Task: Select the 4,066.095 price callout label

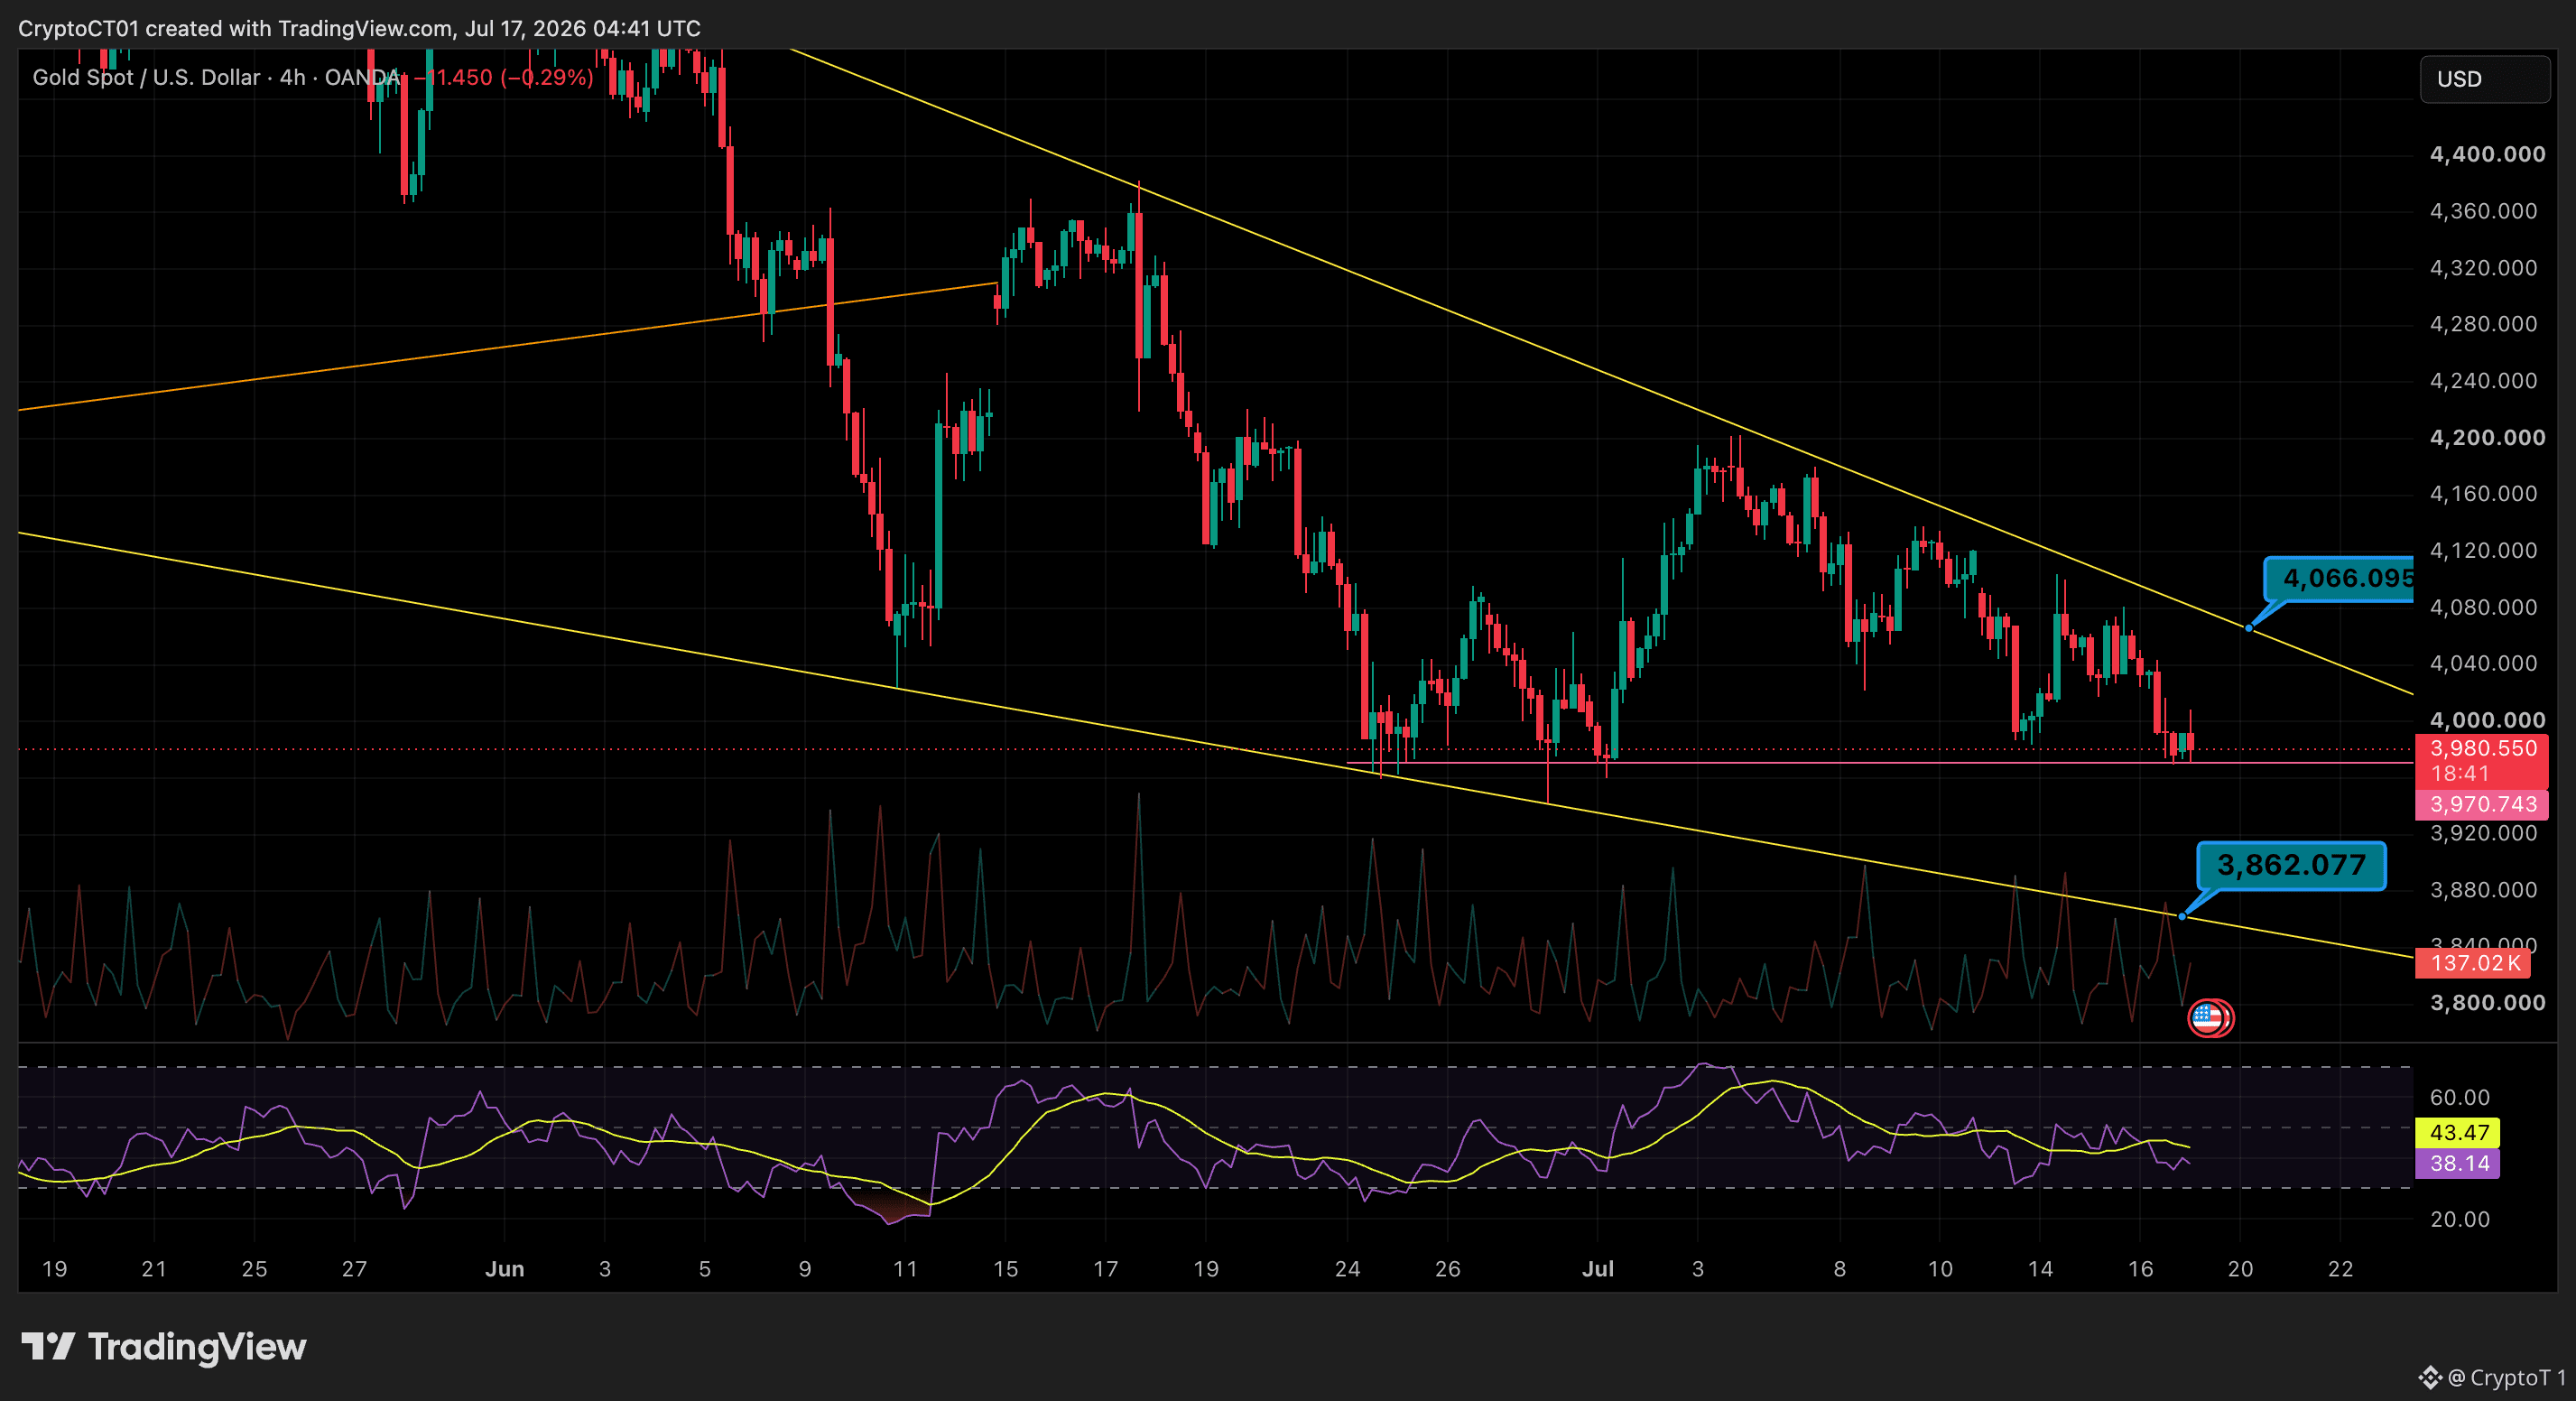Action: pyautogui.click(x=2340, y=579)
